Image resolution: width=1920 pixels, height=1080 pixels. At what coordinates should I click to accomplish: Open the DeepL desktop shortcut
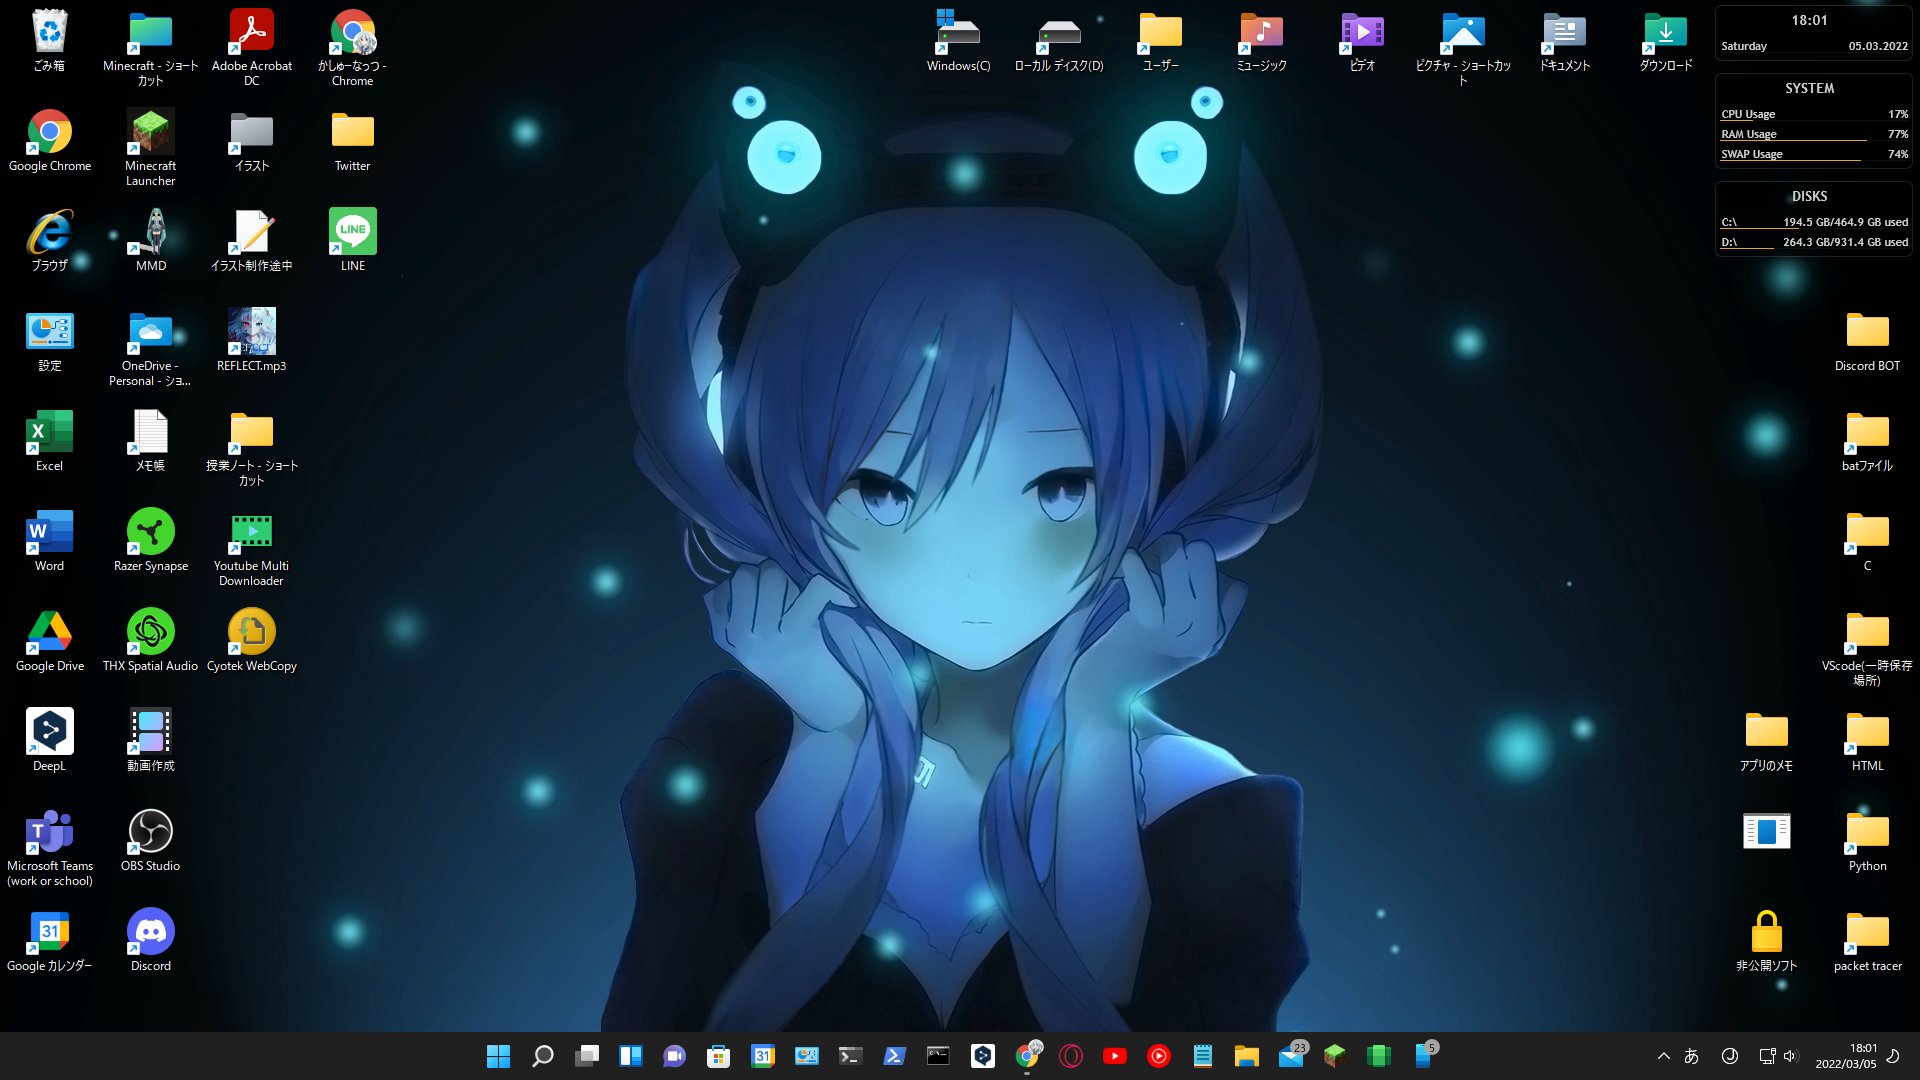[49, 742]
